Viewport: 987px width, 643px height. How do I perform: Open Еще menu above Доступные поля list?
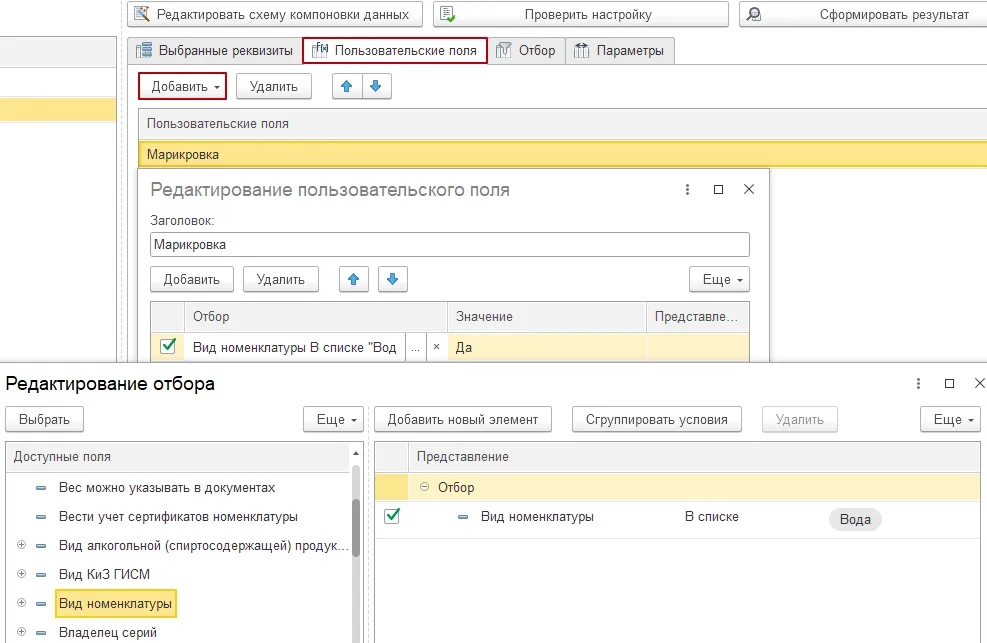point(334,420)
